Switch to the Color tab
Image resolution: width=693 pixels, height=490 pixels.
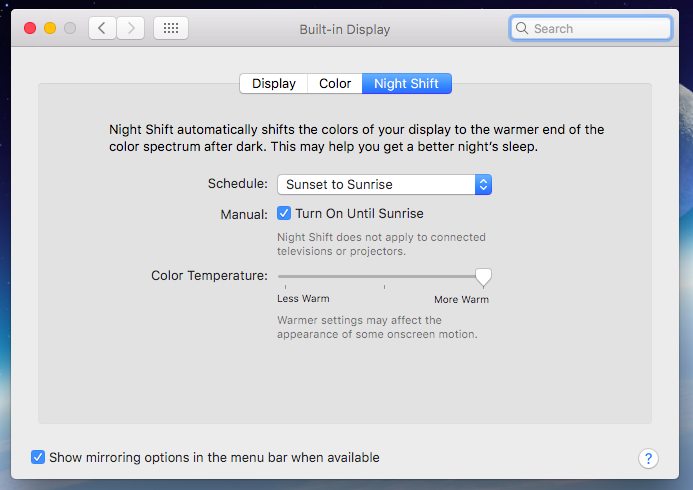click(335, 84)
